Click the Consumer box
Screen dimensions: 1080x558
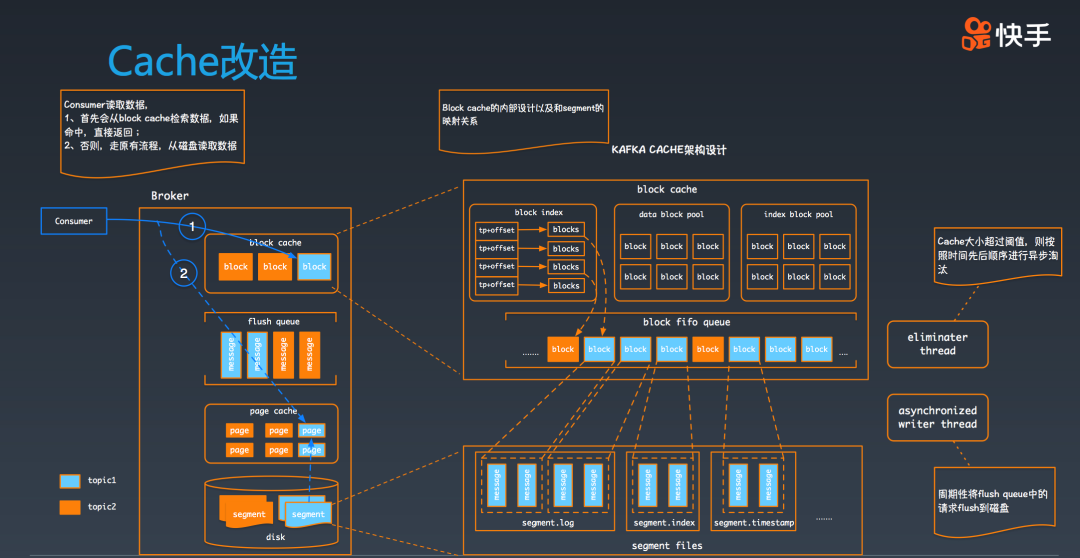74,221
